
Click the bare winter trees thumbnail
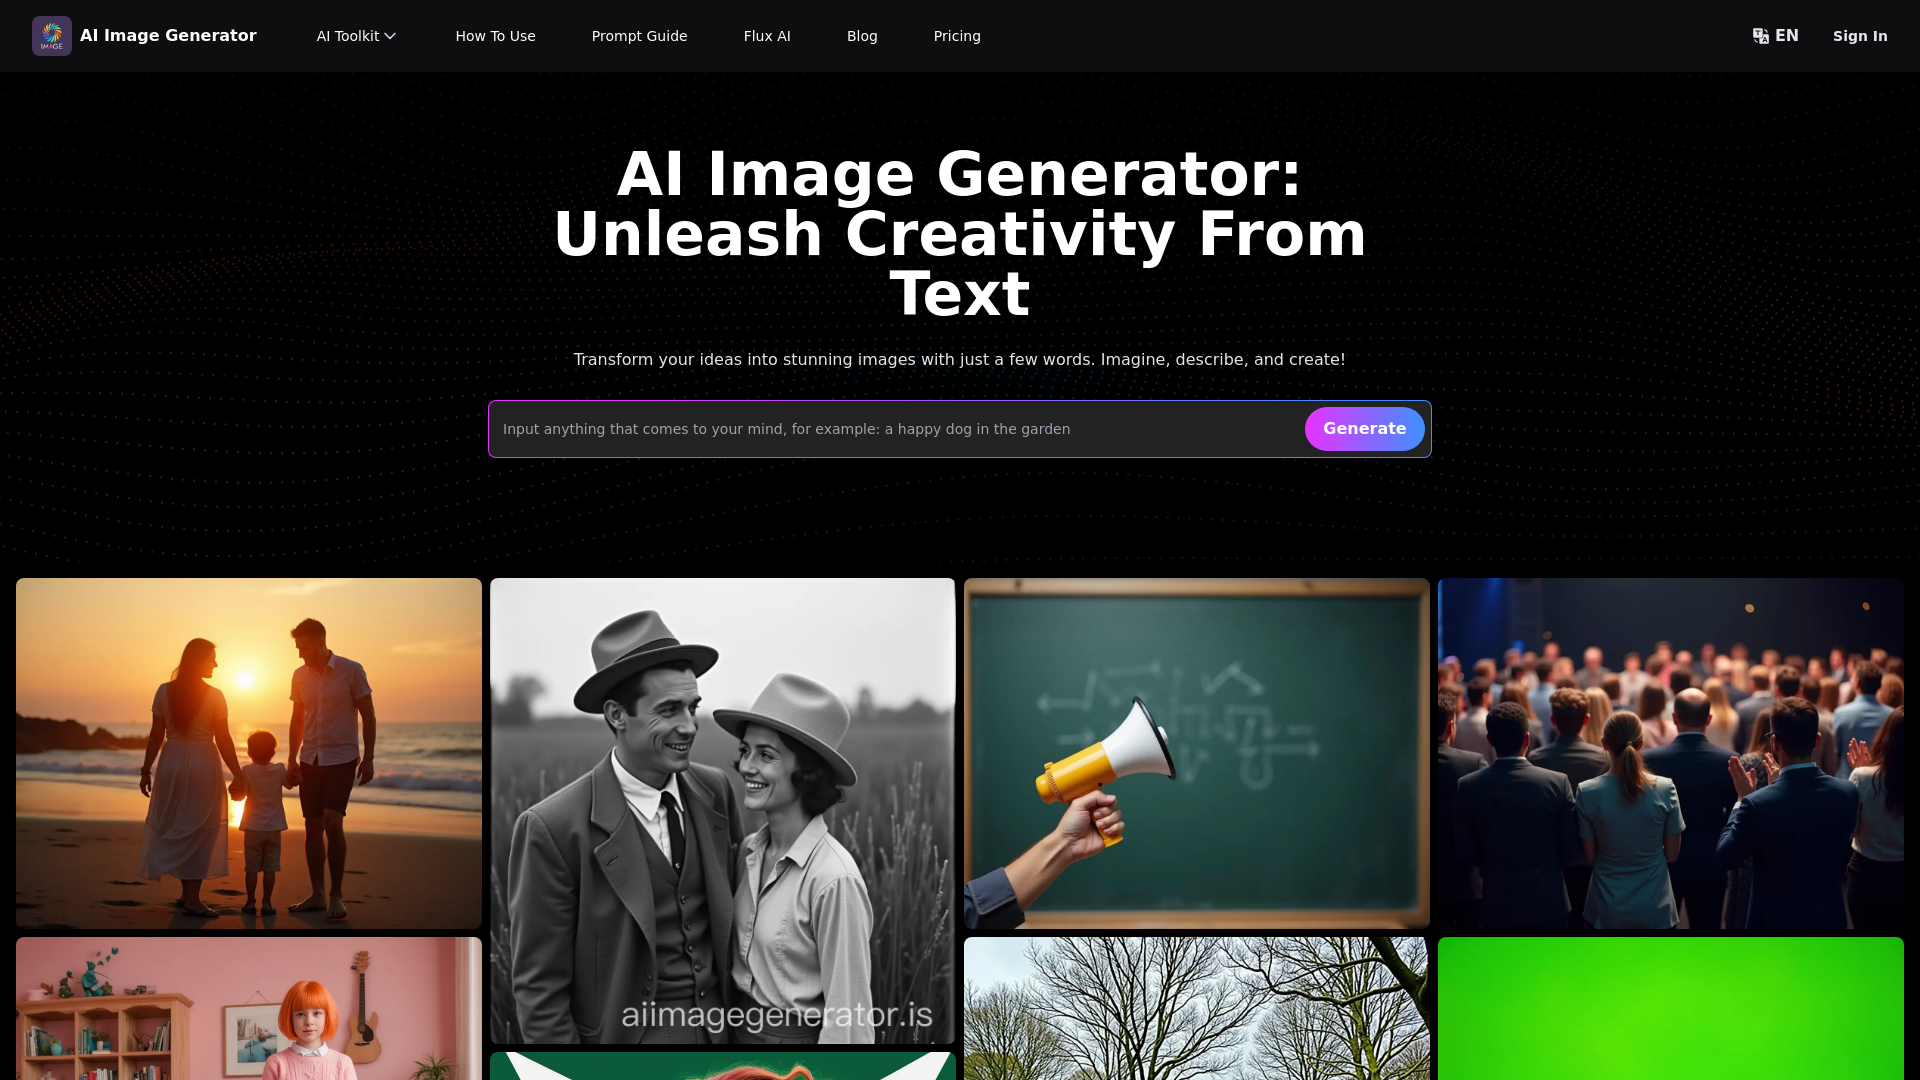click(1196, 1007)
